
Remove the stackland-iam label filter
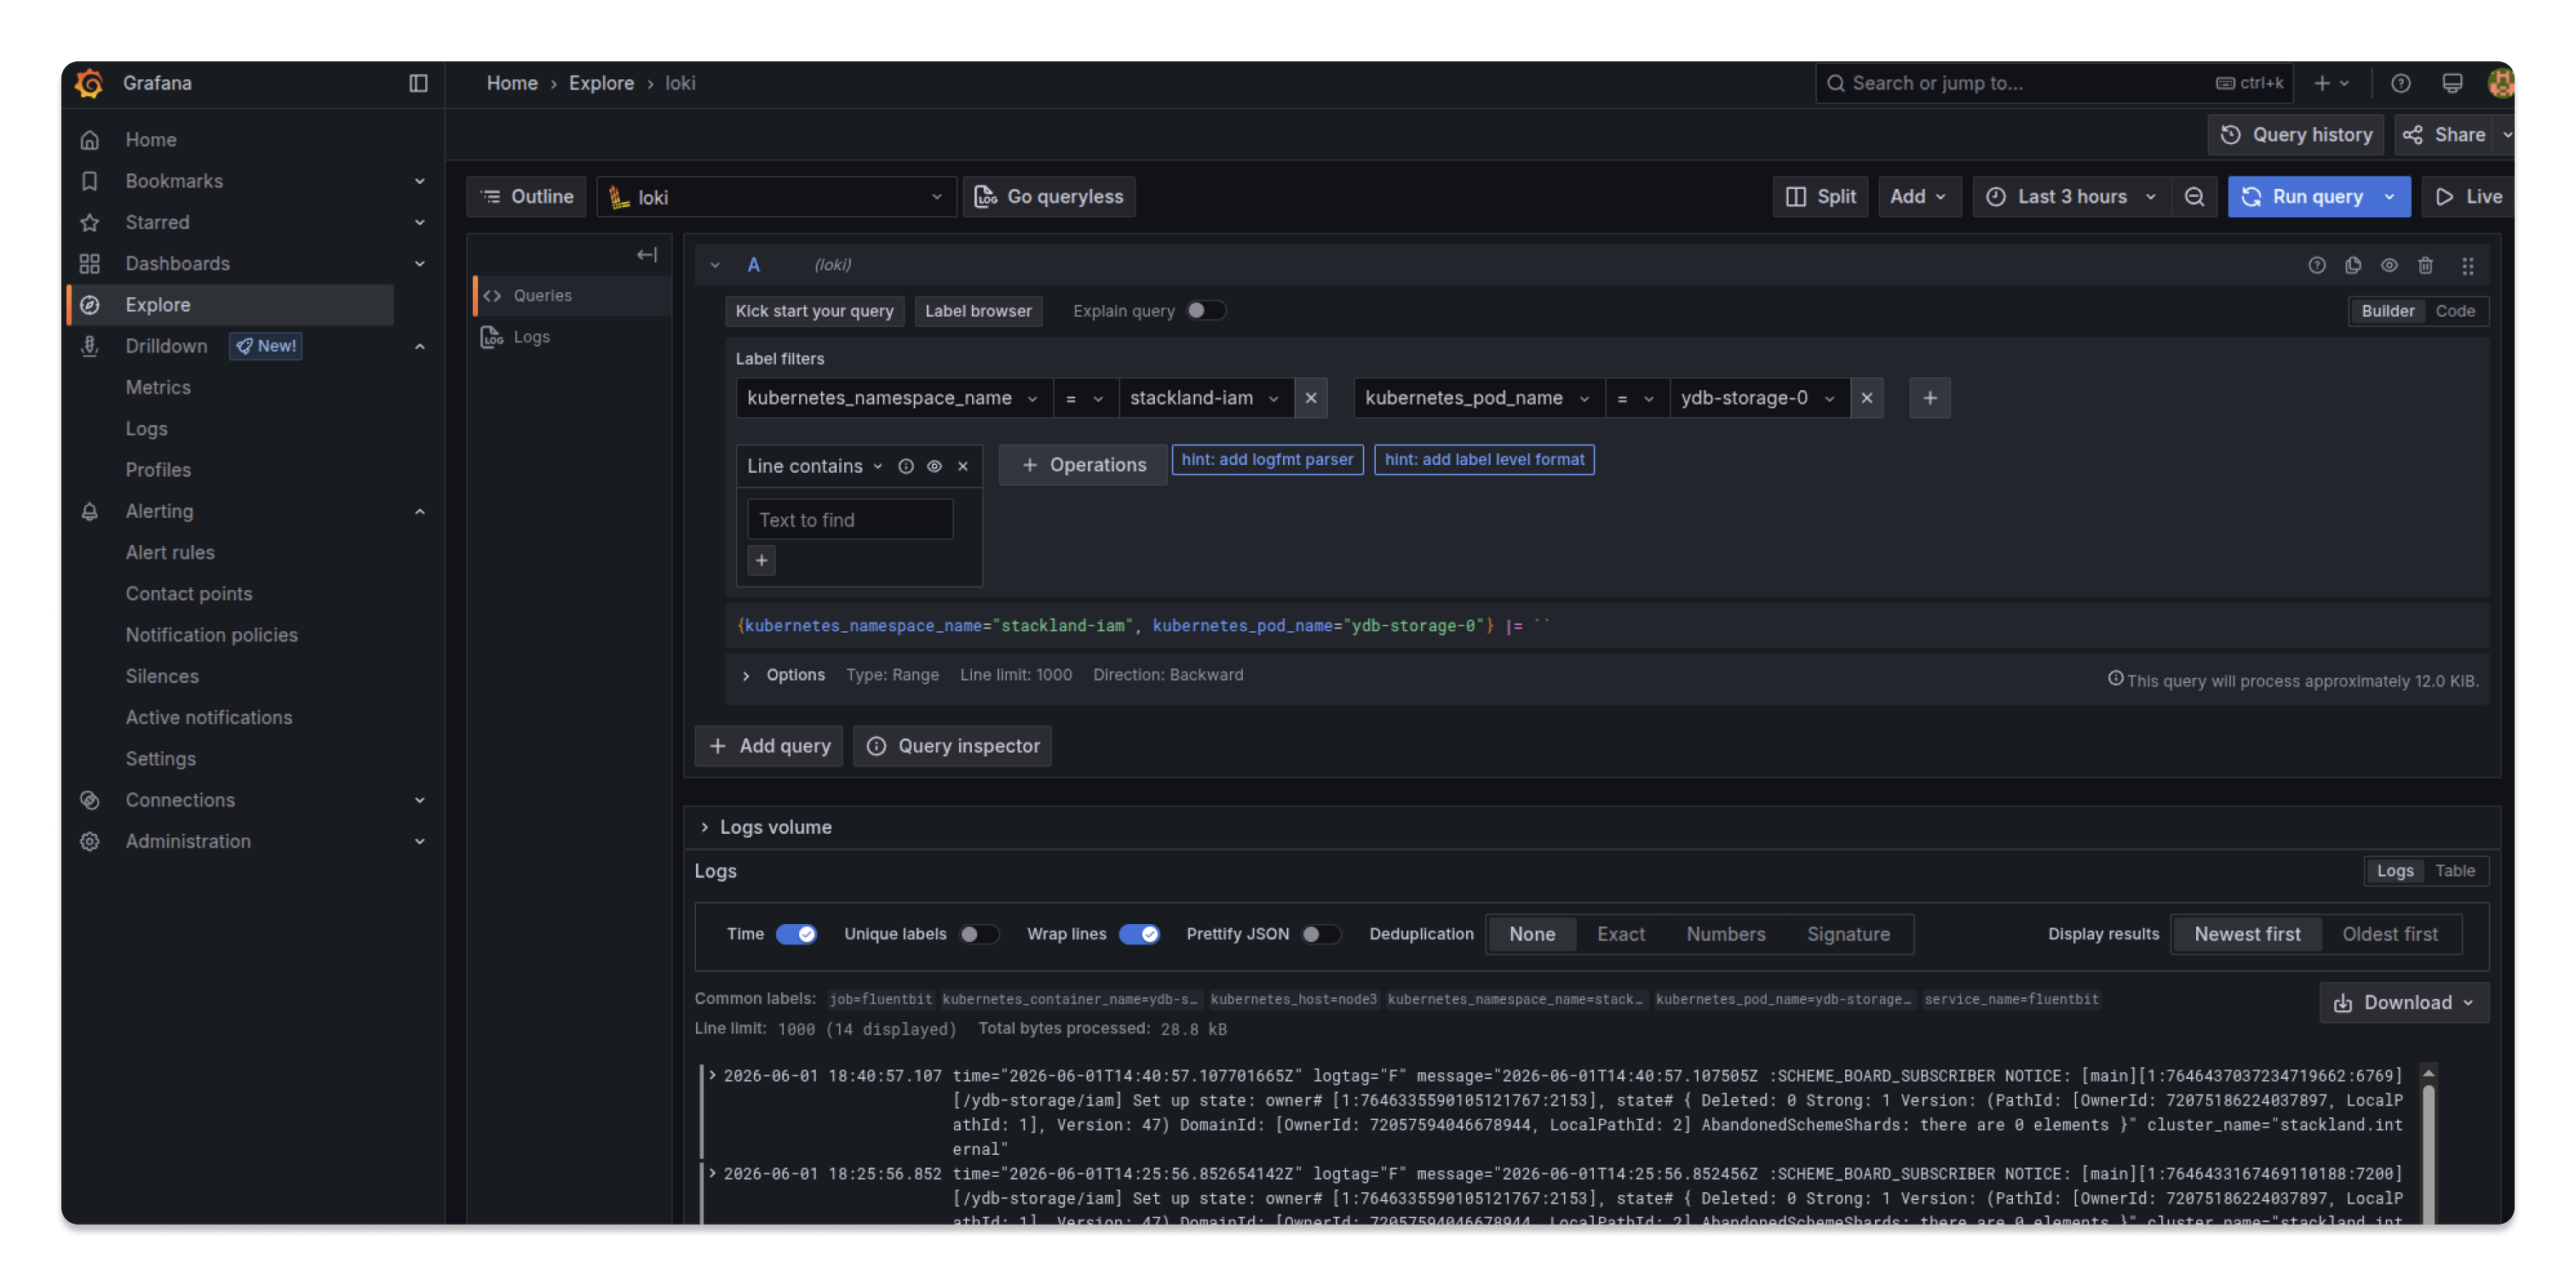click(x=1310, y=398)
